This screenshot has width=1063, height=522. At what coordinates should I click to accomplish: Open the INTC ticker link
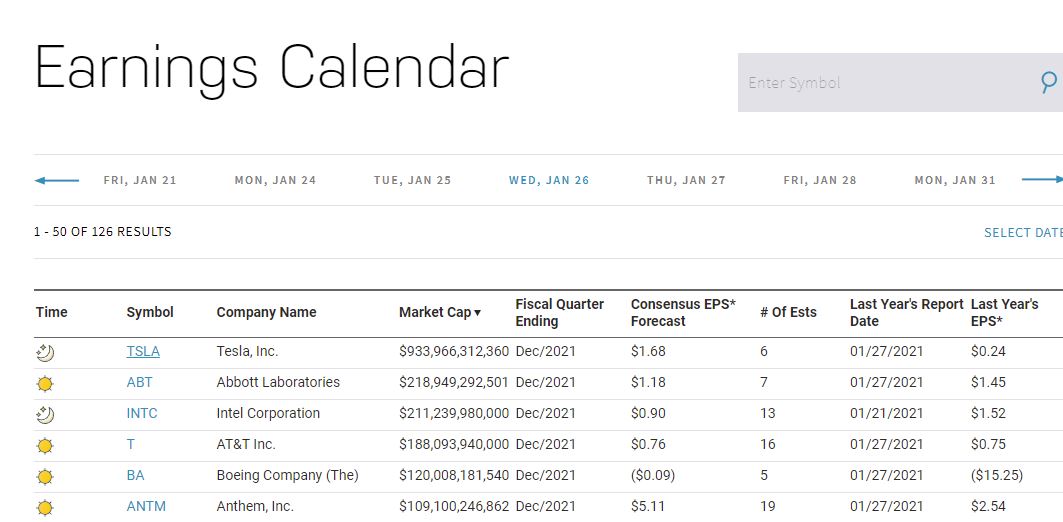[x=142, y=414]
